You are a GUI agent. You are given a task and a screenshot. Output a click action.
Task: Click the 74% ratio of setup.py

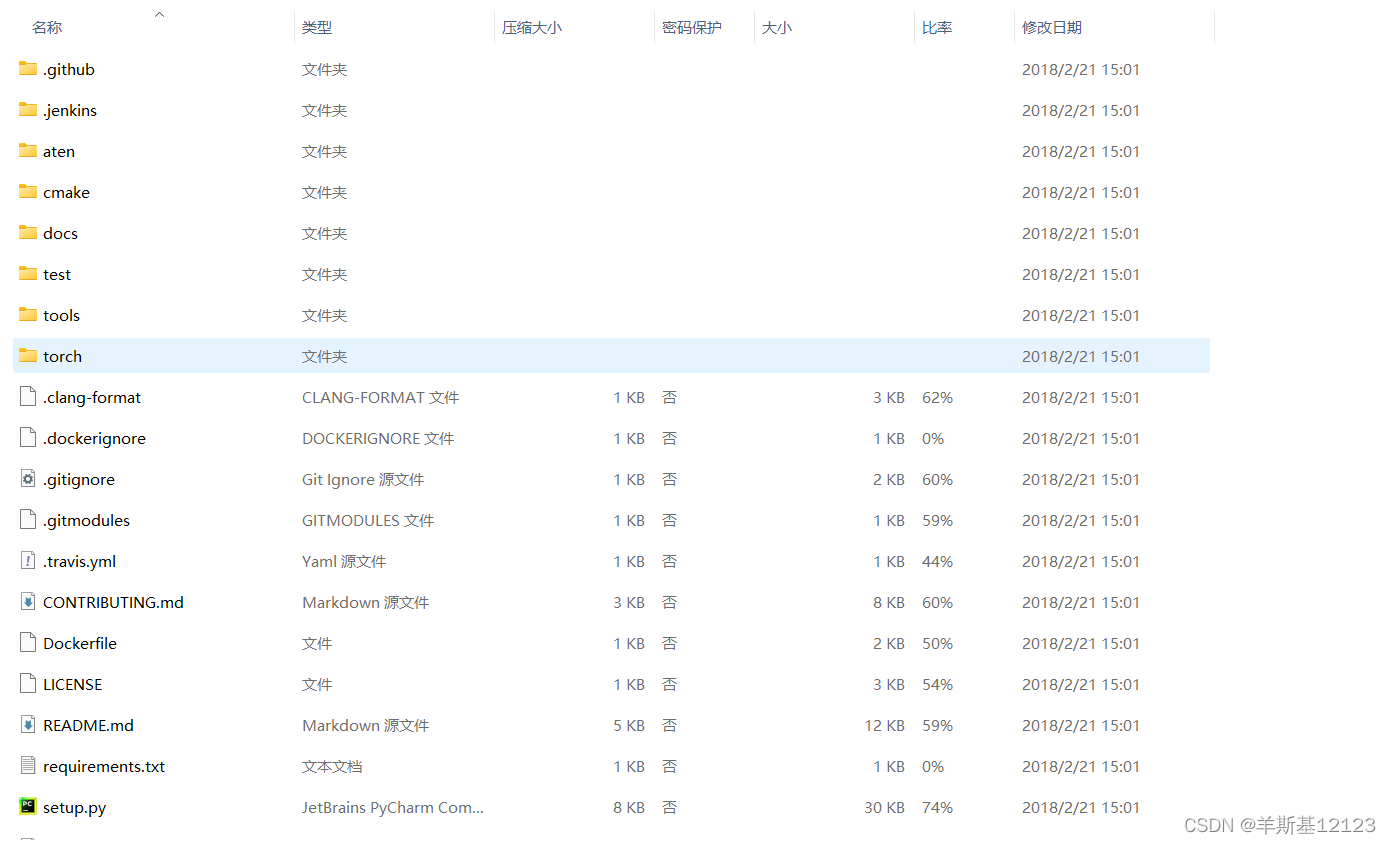[937, 807]
